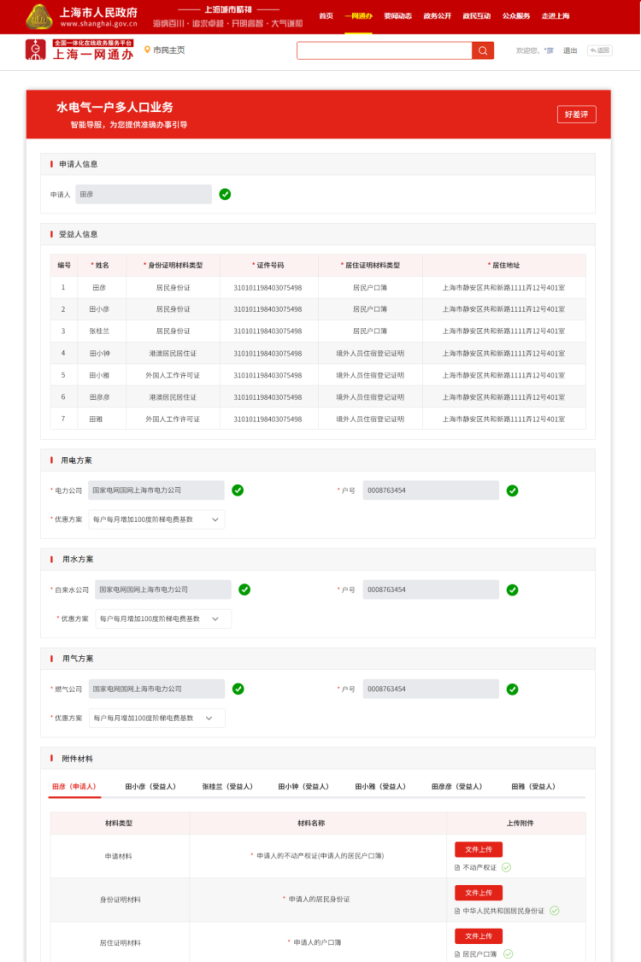Click the red search magnifier button
Screen dimensions: 641x962
click(x=483, y=51)
